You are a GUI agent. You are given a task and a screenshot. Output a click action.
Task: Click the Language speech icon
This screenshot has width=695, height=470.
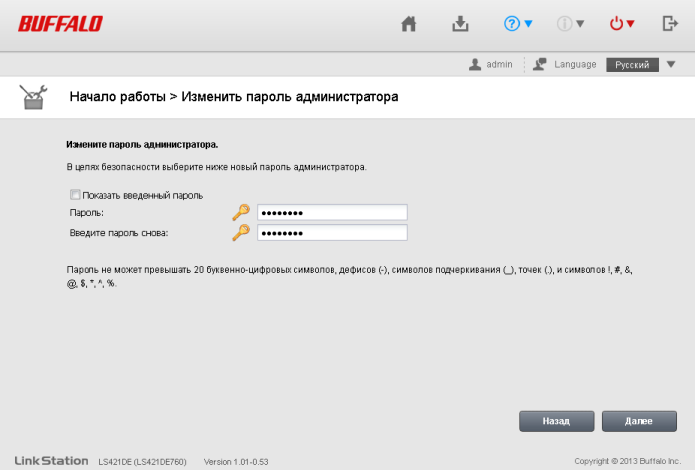(x=539, y=64)
